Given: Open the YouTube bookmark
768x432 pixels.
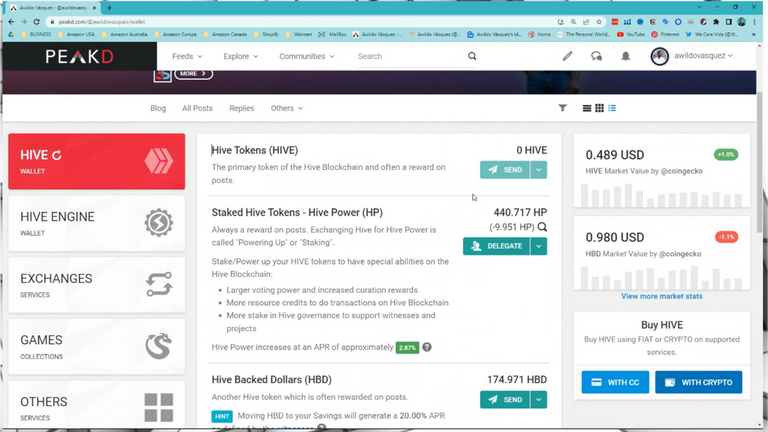Looking at the screenshot, I should [x=631, y=34].
